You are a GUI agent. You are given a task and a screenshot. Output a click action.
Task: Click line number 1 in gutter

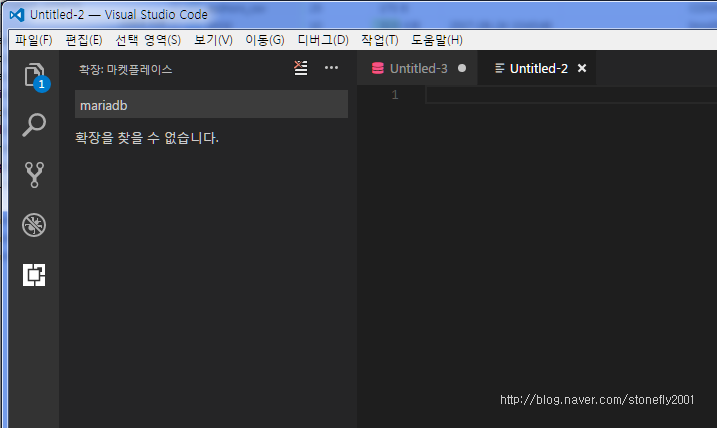click(x=395, y=95)
